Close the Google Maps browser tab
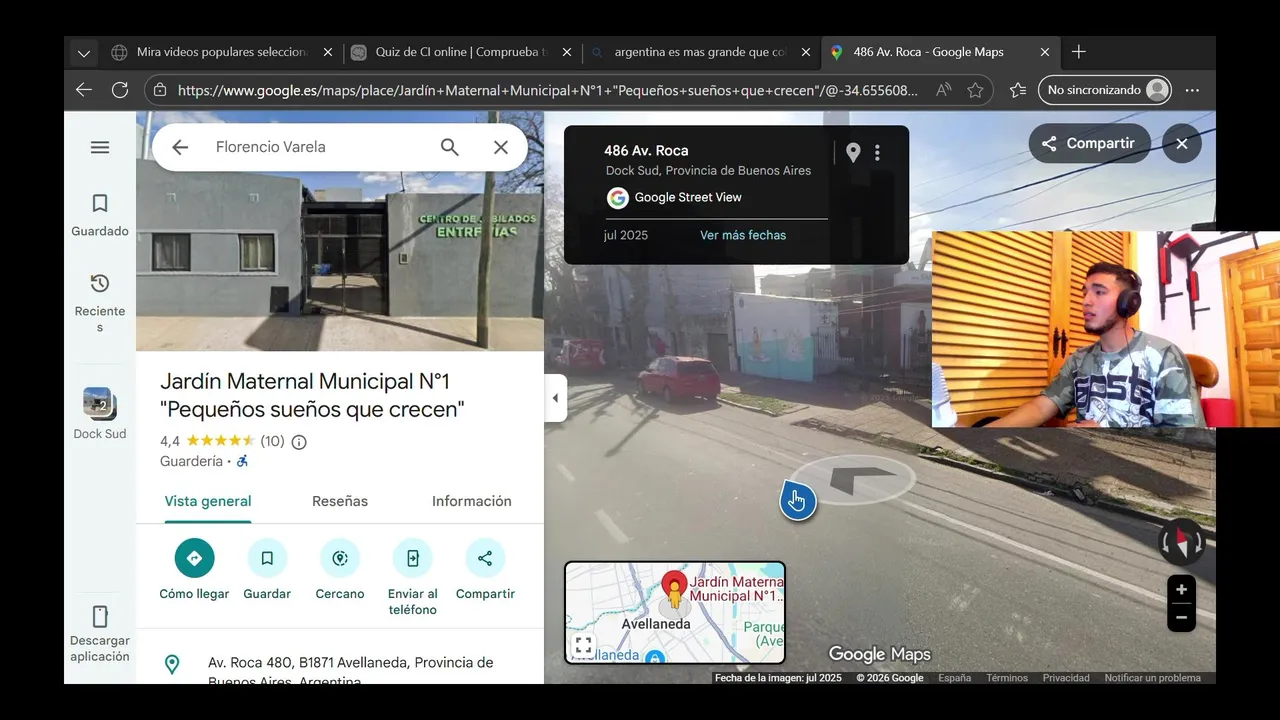Screen dimensions: 1280x720 pyautogui.click(x=1045, y=52)
